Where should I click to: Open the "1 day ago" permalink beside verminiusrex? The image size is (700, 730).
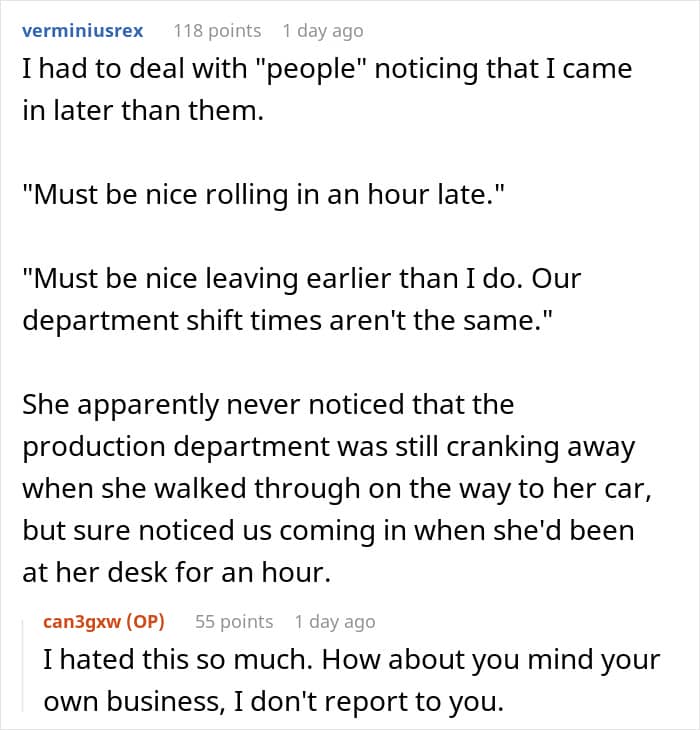(x=323, y=31)
